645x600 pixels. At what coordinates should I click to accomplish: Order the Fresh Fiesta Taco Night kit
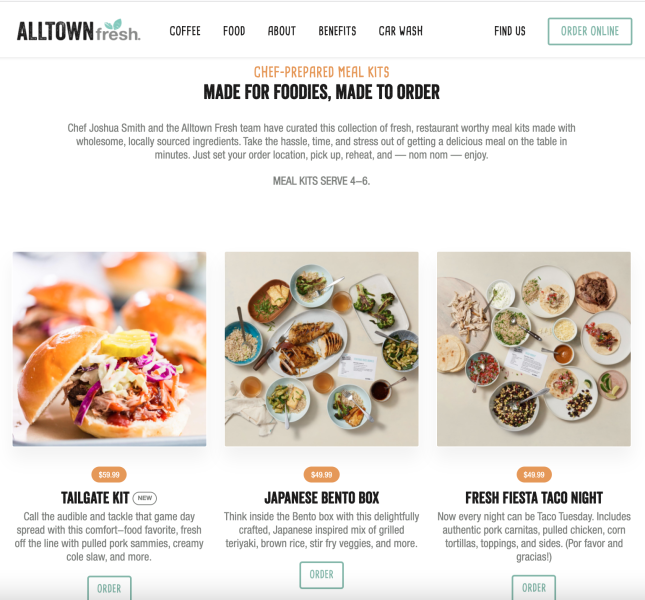[534, 588]
